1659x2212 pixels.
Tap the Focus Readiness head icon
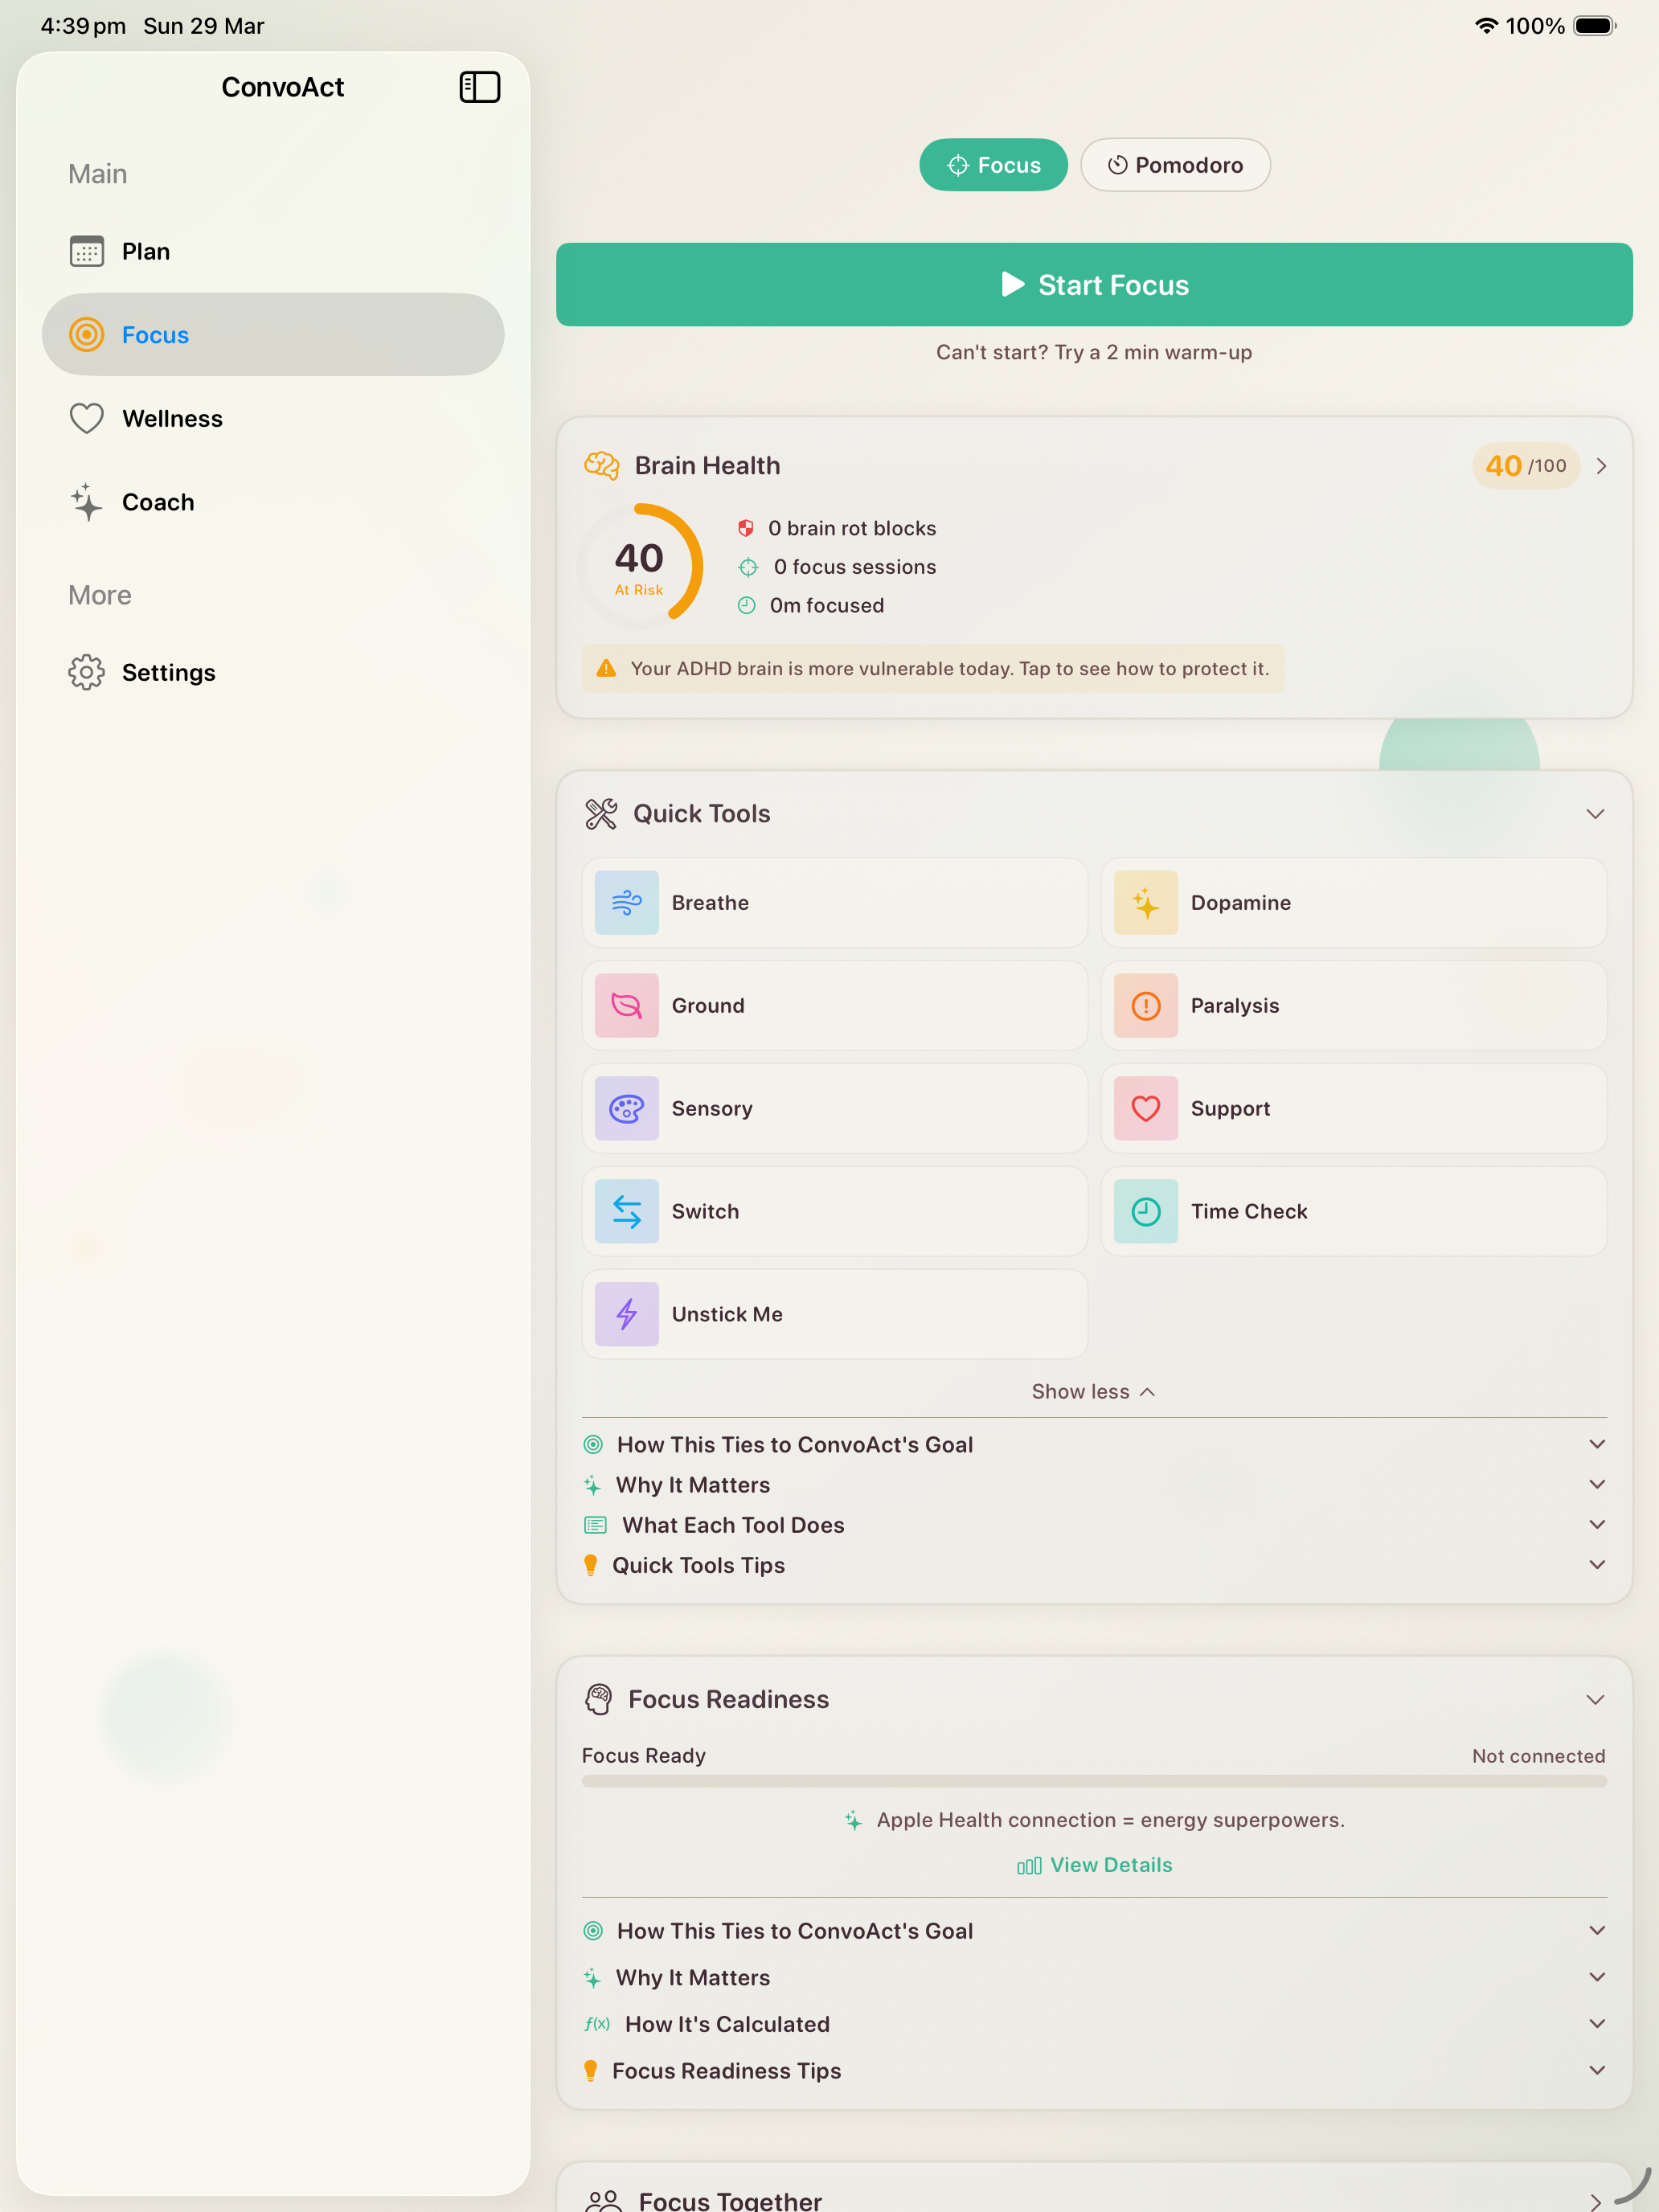tap(598, 1699)
